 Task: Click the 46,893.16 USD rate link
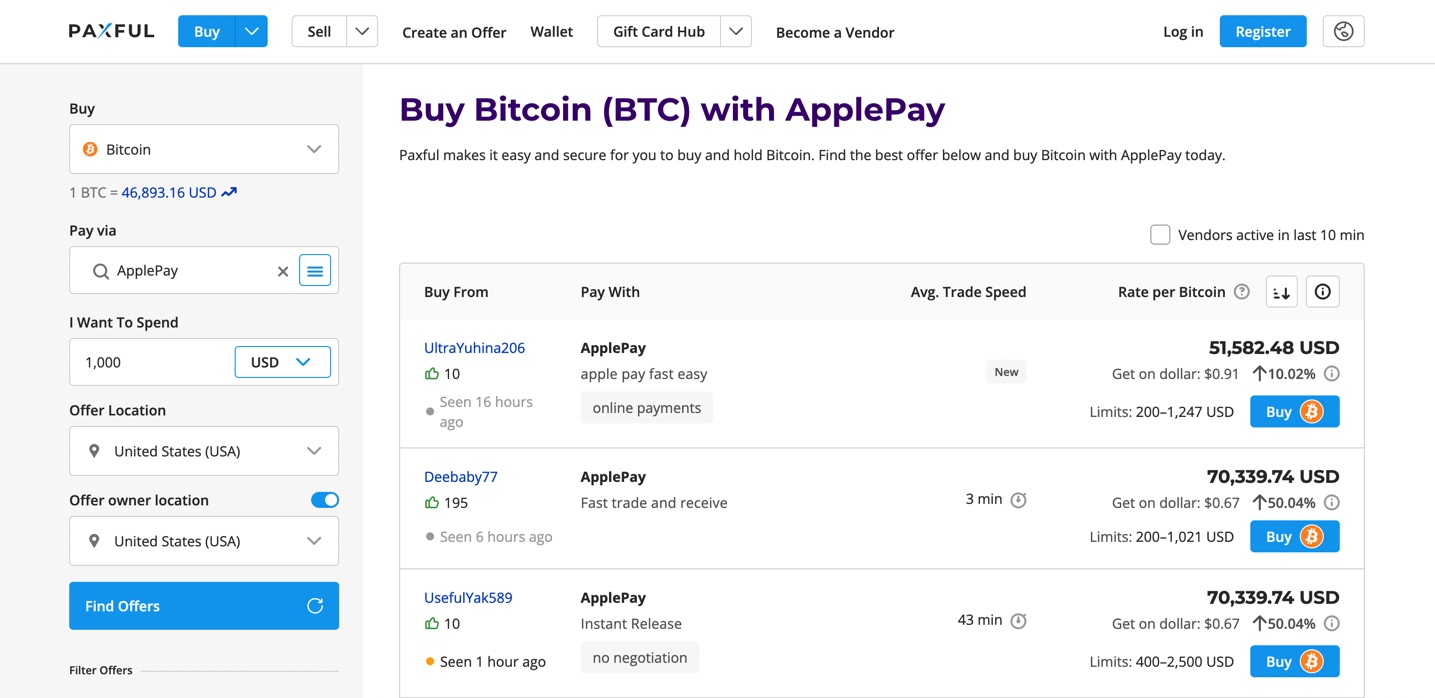(x=169, y=192)
